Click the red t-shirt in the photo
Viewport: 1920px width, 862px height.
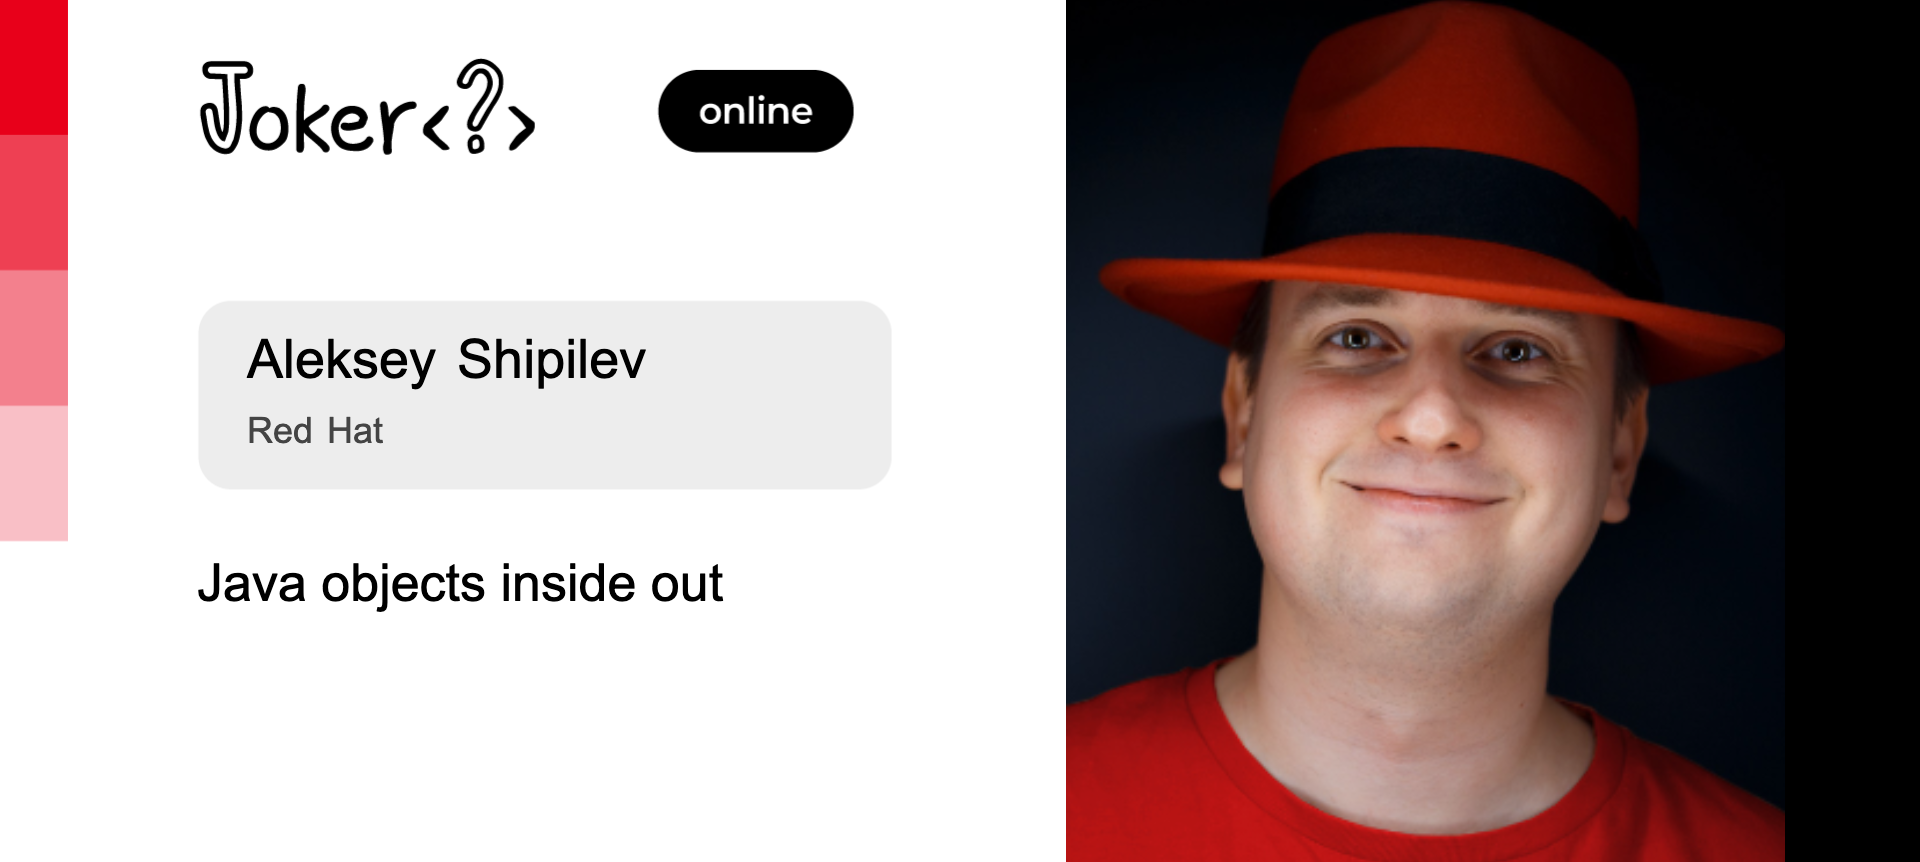pos(1425,780)
